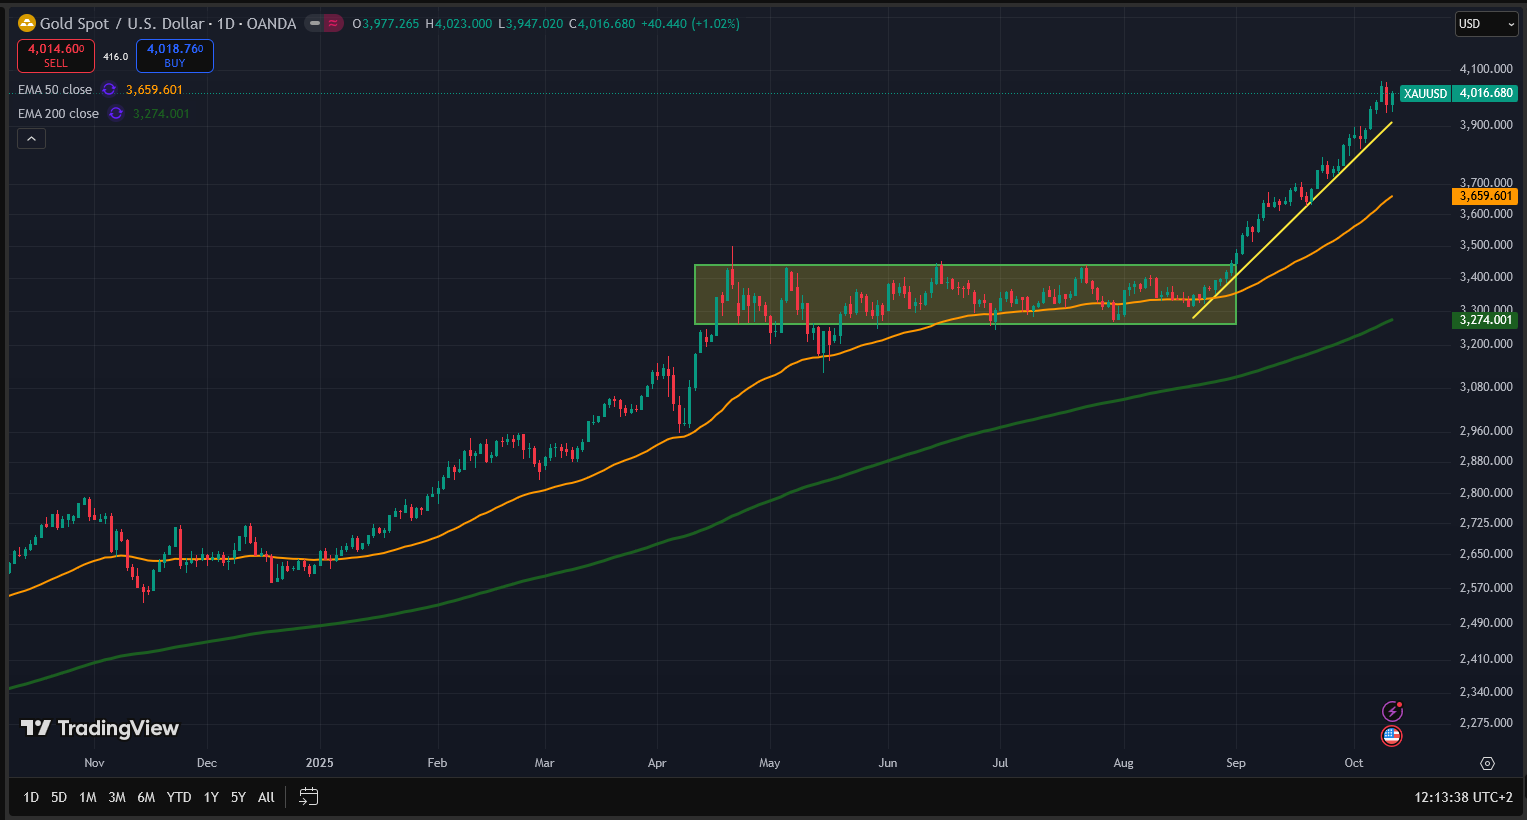
Task: Switch to the YTD time range
Action: pos(179,797)
